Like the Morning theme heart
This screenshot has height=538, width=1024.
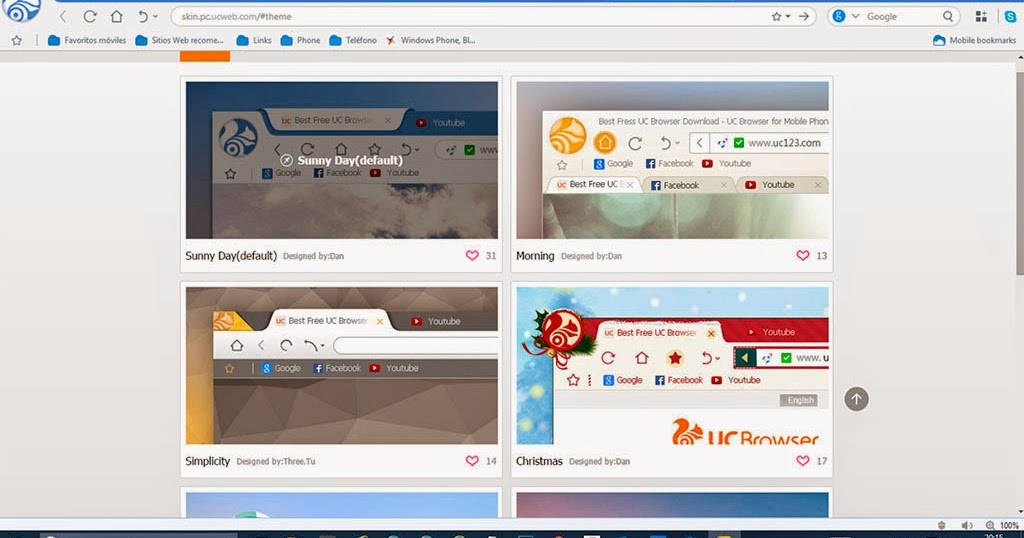803,255
